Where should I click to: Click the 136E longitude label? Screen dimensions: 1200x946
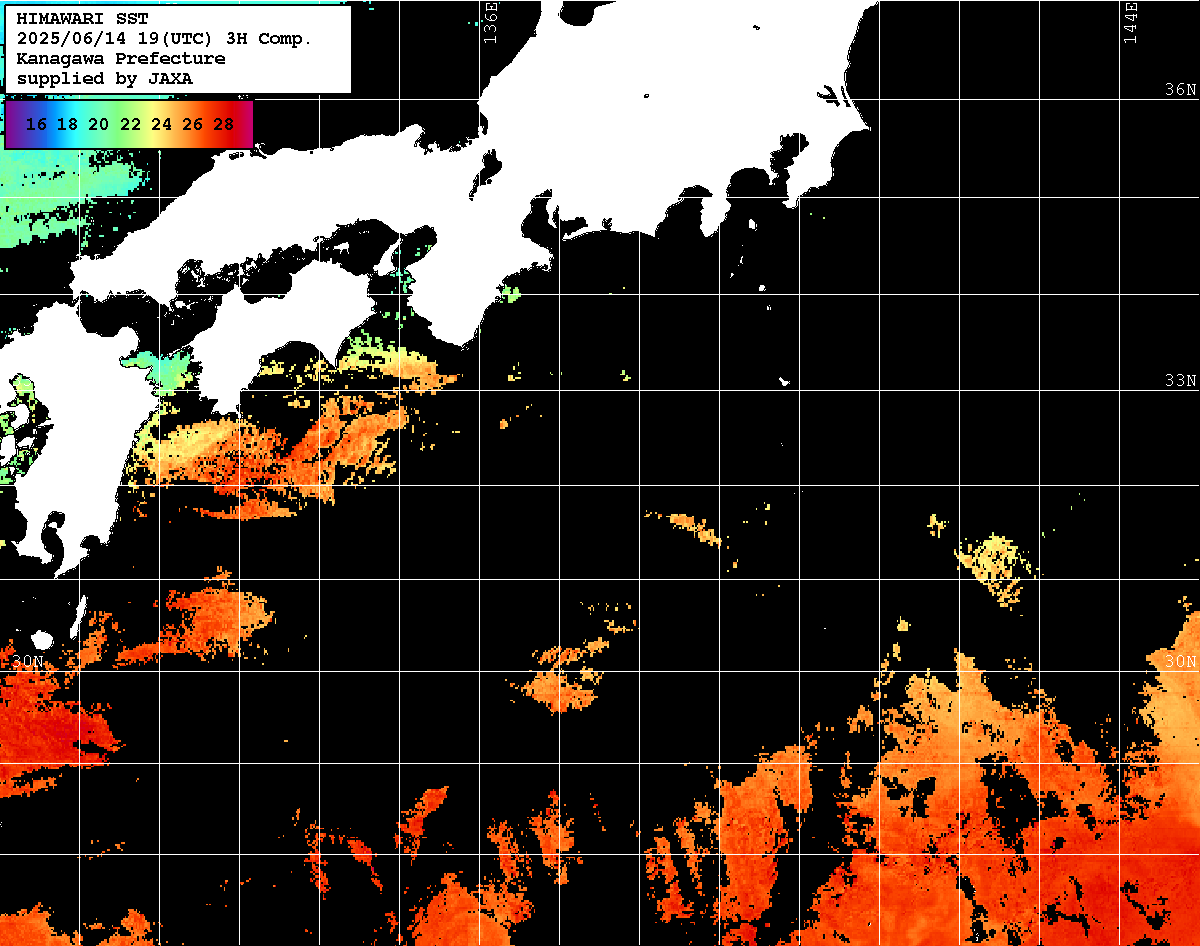[490, 22]
